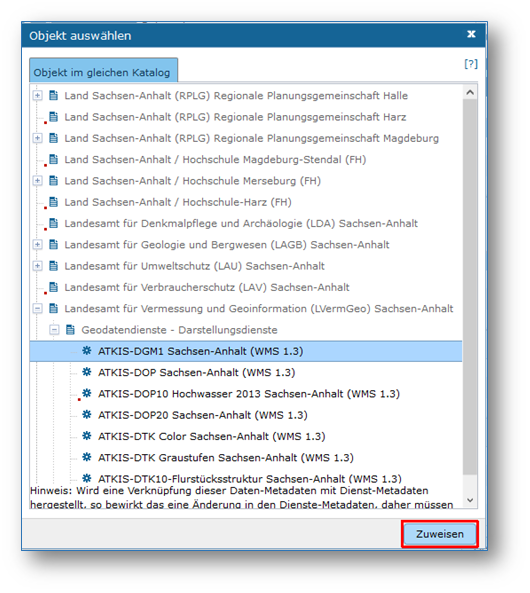The image size is (530, 593).
Task: Click scrollbar down arrow in tree list
Action: click(x=470, y=500)
